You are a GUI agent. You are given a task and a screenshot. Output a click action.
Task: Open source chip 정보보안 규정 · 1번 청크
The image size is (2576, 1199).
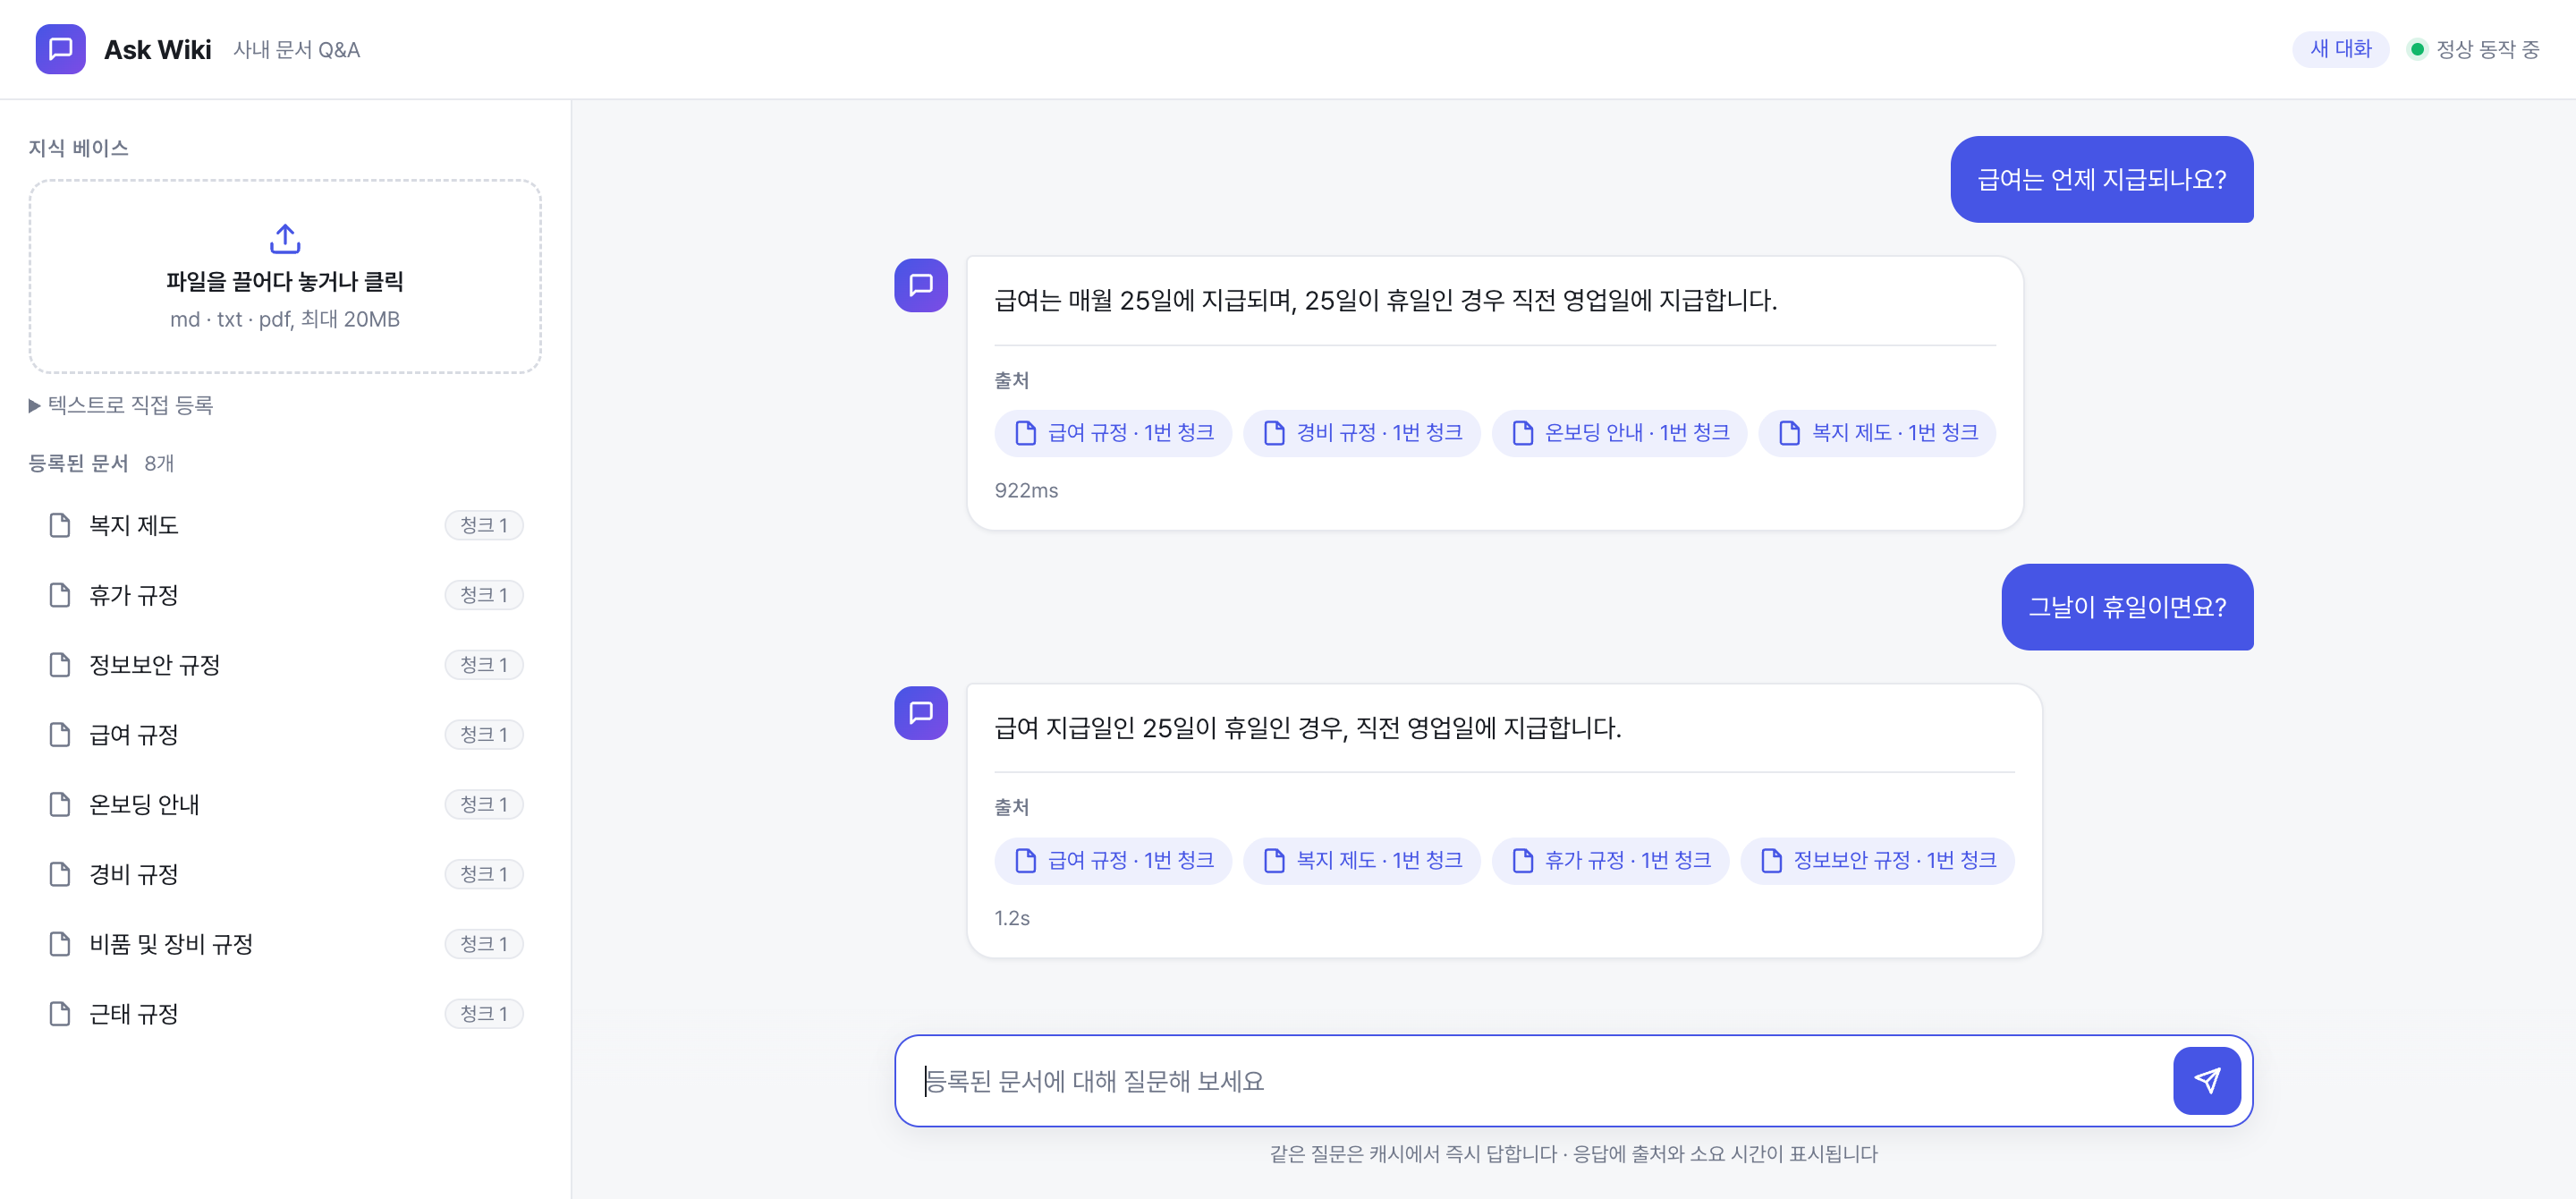1877,861
